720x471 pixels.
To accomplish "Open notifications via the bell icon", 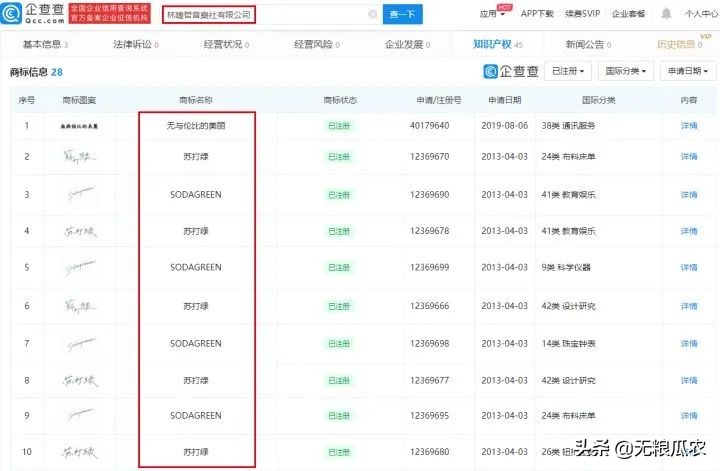I will click(666, 14).
